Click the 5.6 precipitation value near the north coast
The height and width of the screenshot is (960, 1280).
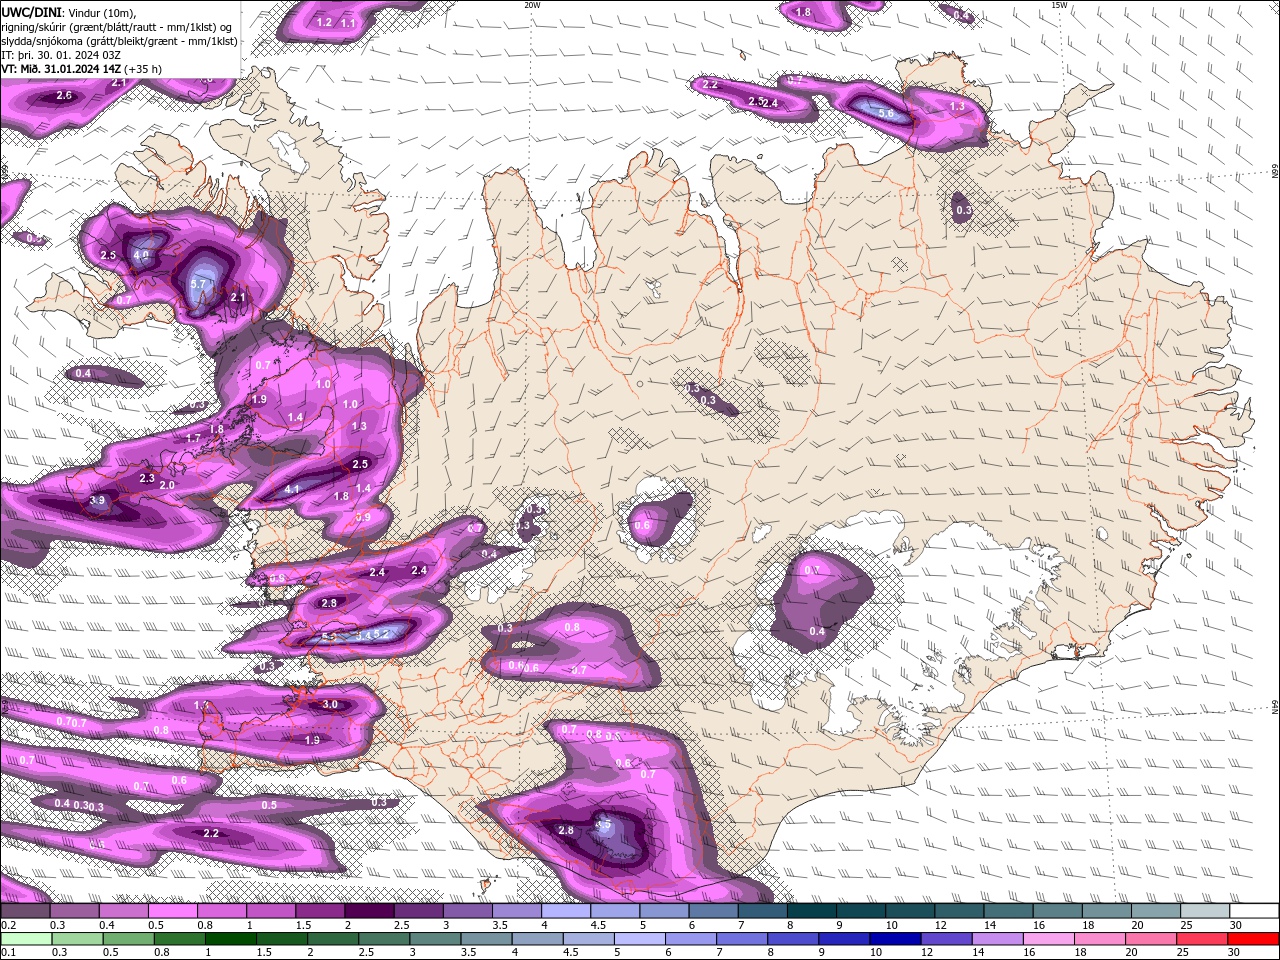click(886, 114)
